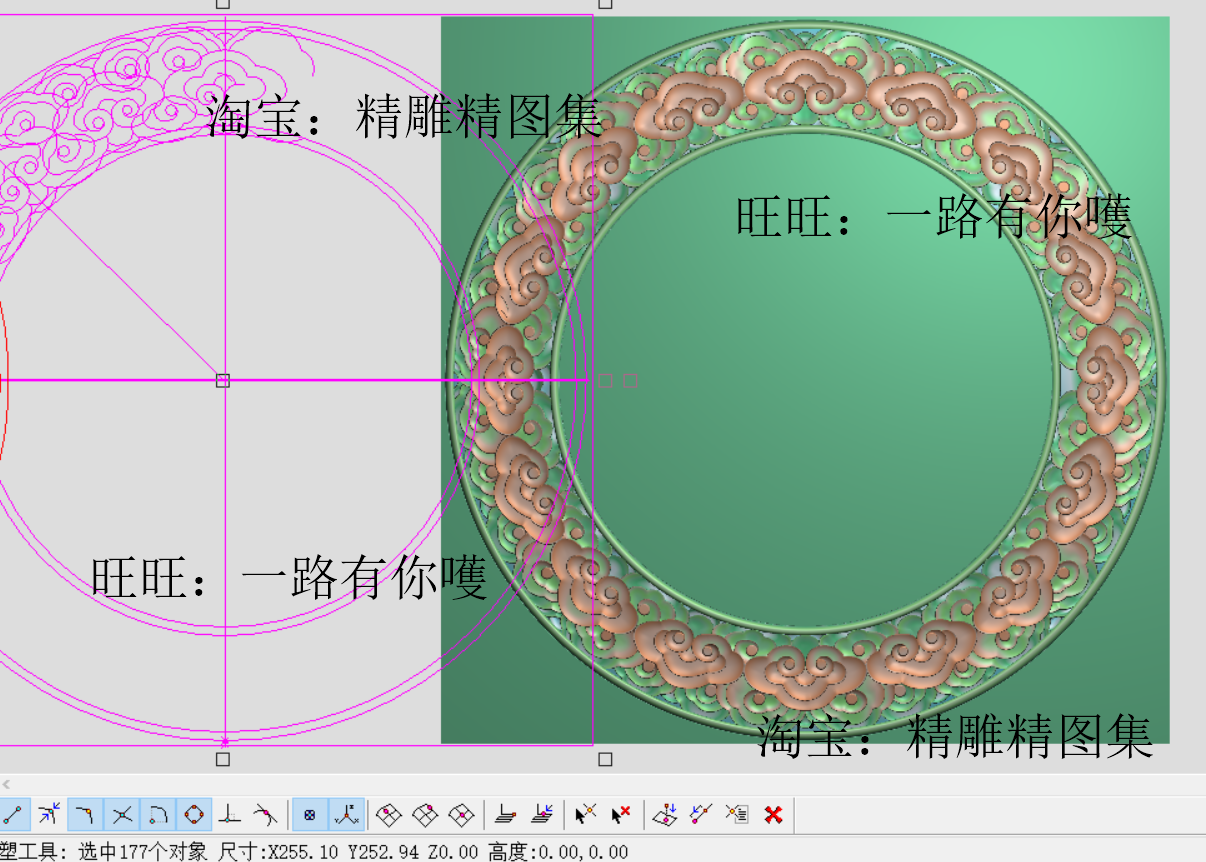
Task: Click the bottom-center selection handle
Action: pyautogui.click(x=223, y=760)
